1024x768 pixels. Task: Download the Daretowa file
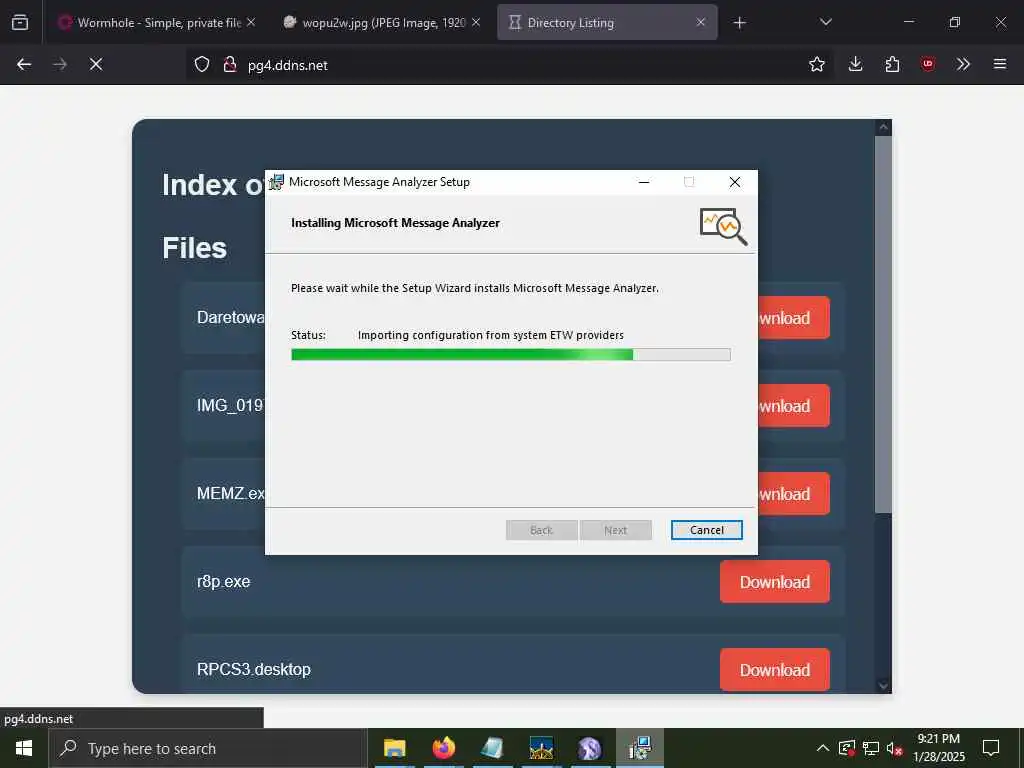click(793, 317)
